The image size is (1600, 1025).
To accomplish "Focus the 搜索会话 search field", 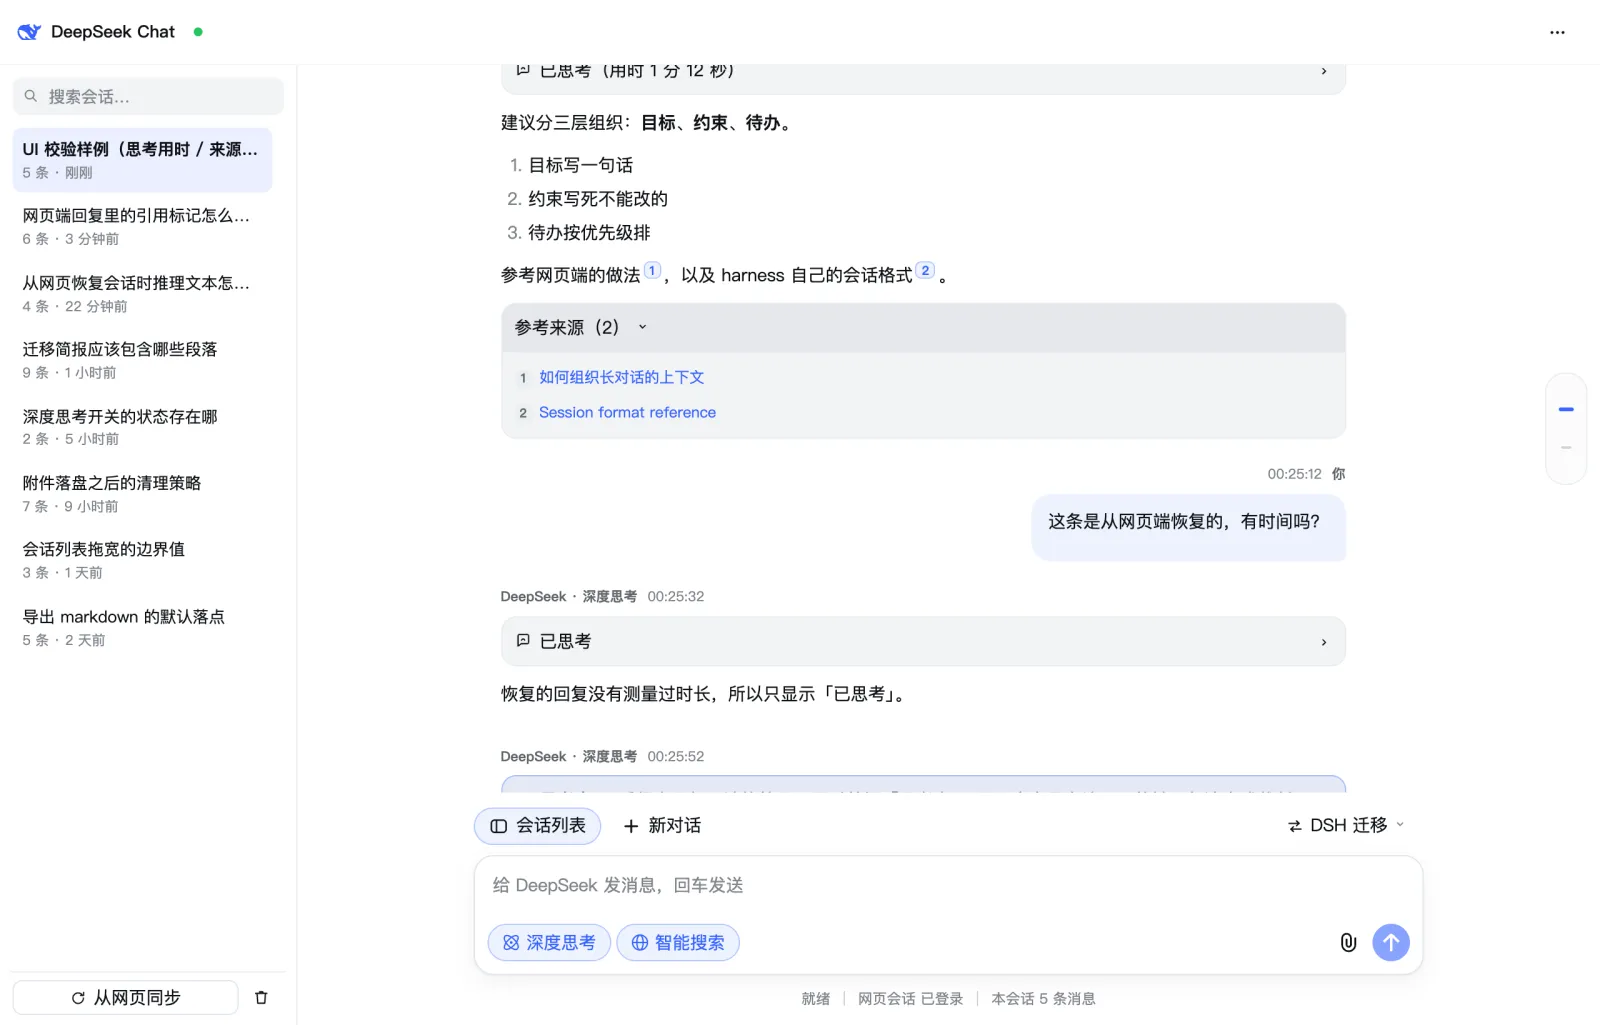I will [148, 96].
